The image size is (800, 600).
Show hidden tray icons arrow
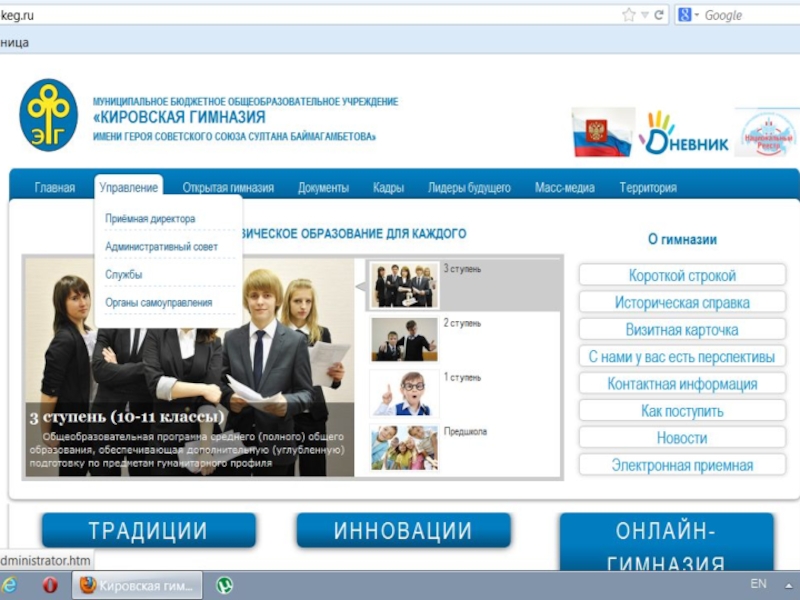click(x=789, y=585)
